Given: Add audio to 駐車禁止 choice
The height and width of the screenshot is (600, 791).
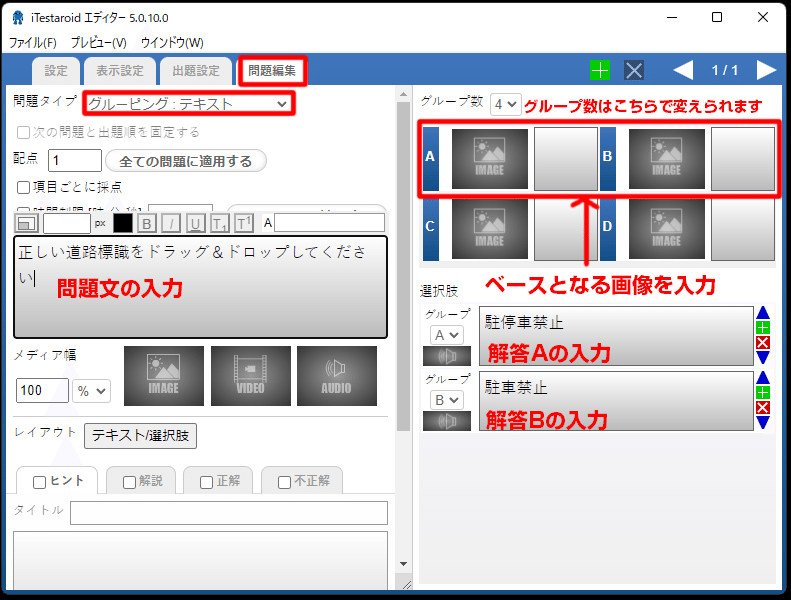Looking at the screenshot, I should click(x=446, y=421).
